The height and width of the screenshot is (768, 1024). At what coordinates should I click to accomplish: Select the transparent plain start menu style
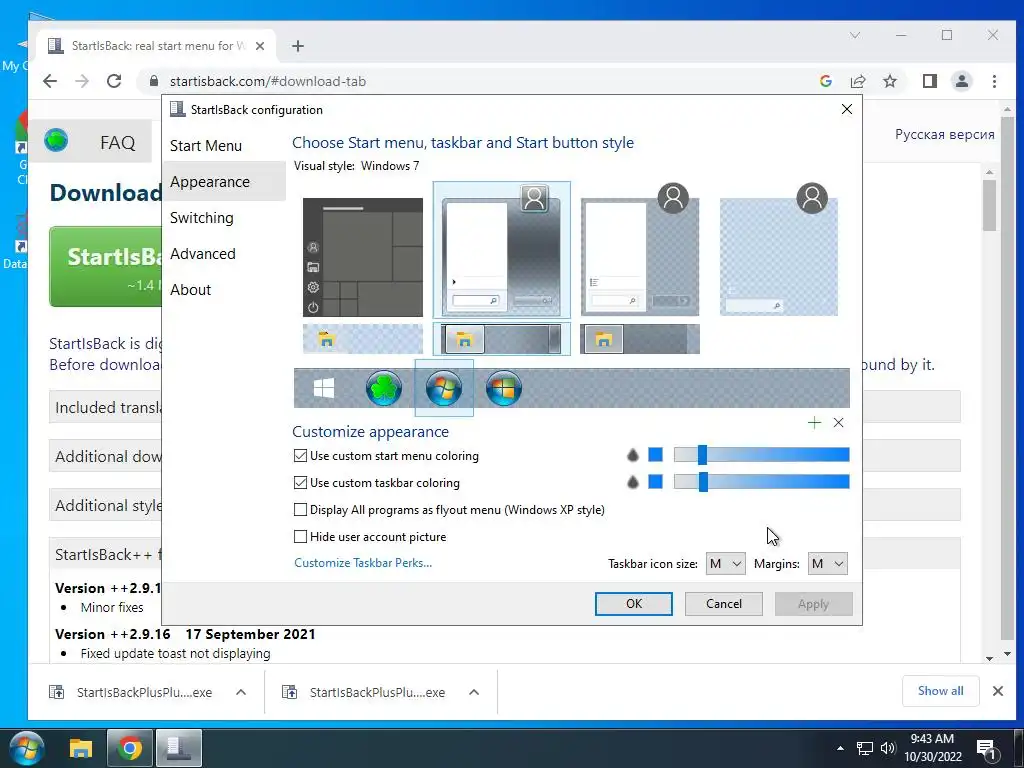[778, 250]
